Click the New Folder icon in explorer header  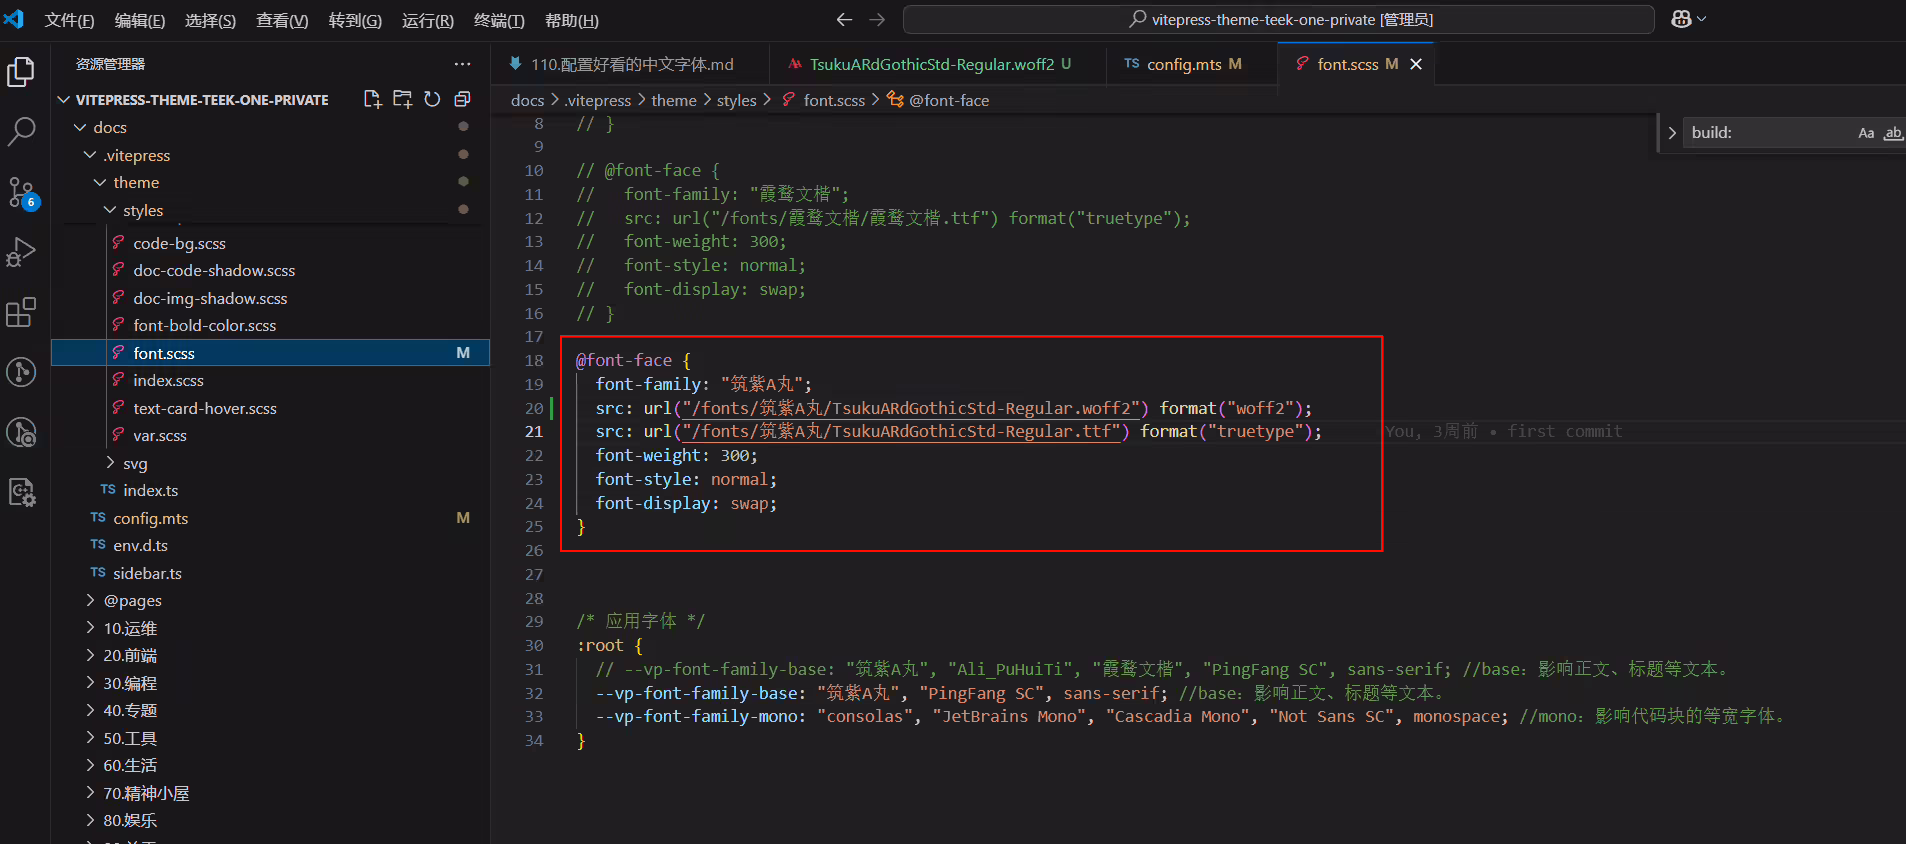[402, 99]
